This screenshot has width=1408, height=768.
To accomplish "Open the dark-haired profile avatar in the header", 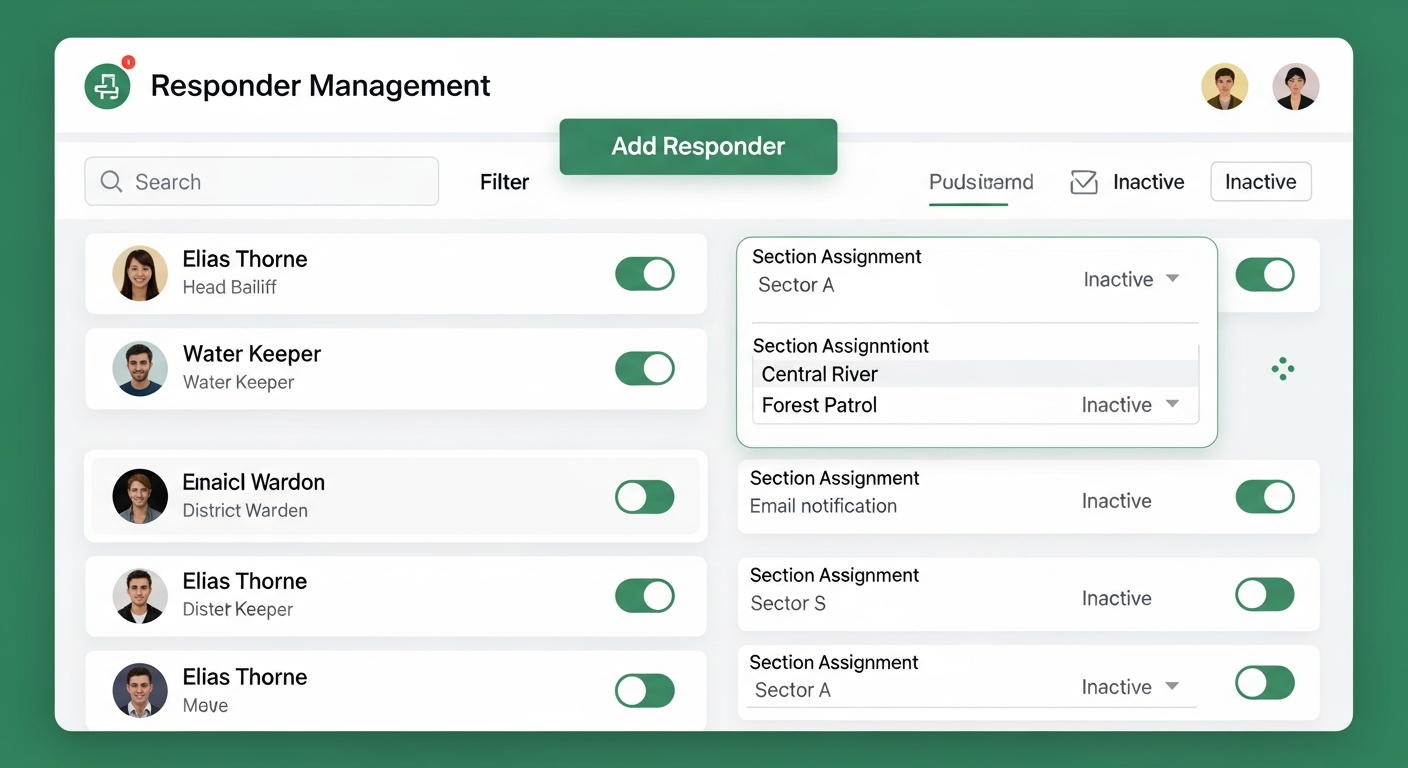I will (x=1296, y=87).
